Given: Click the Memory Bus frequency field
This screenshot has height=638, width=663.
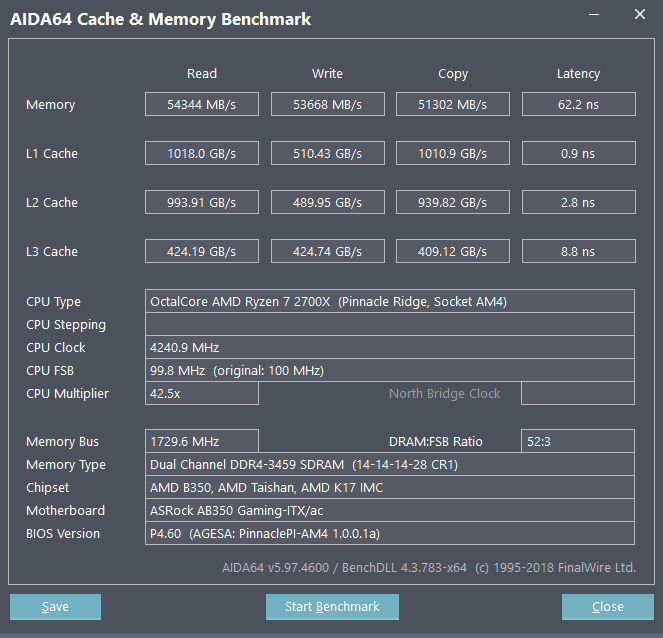Looking at the screenshot, I should [x=202, y=442].
